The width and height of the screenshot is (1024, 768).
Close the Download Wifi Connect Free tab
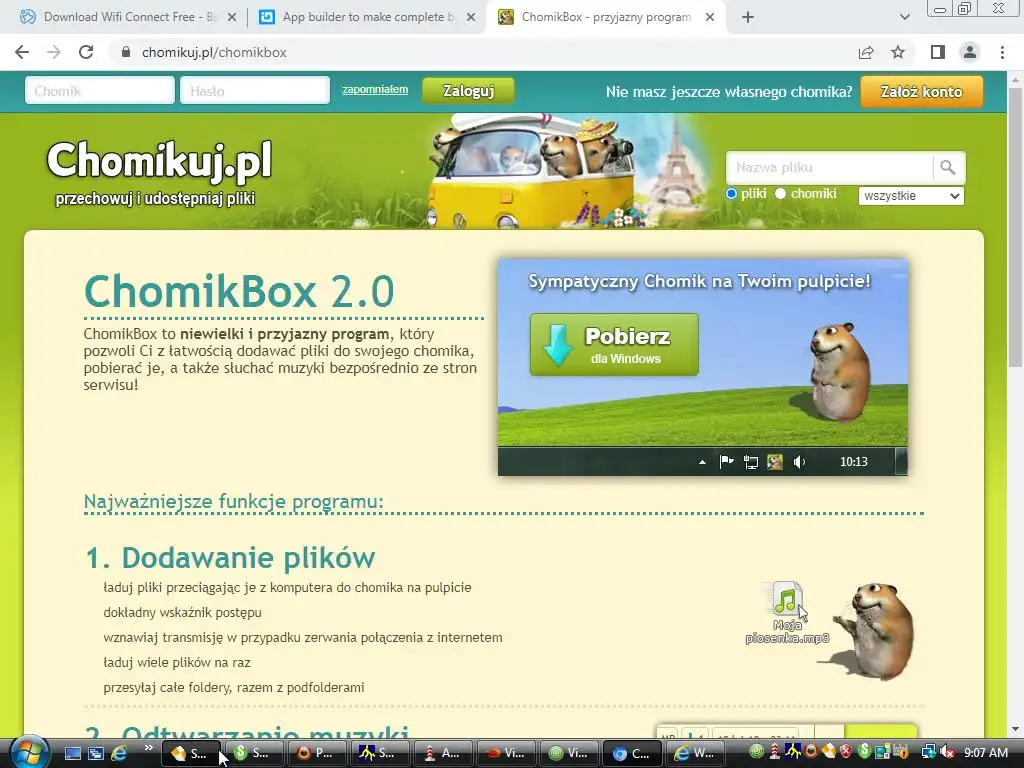click(x=232, y=18)
